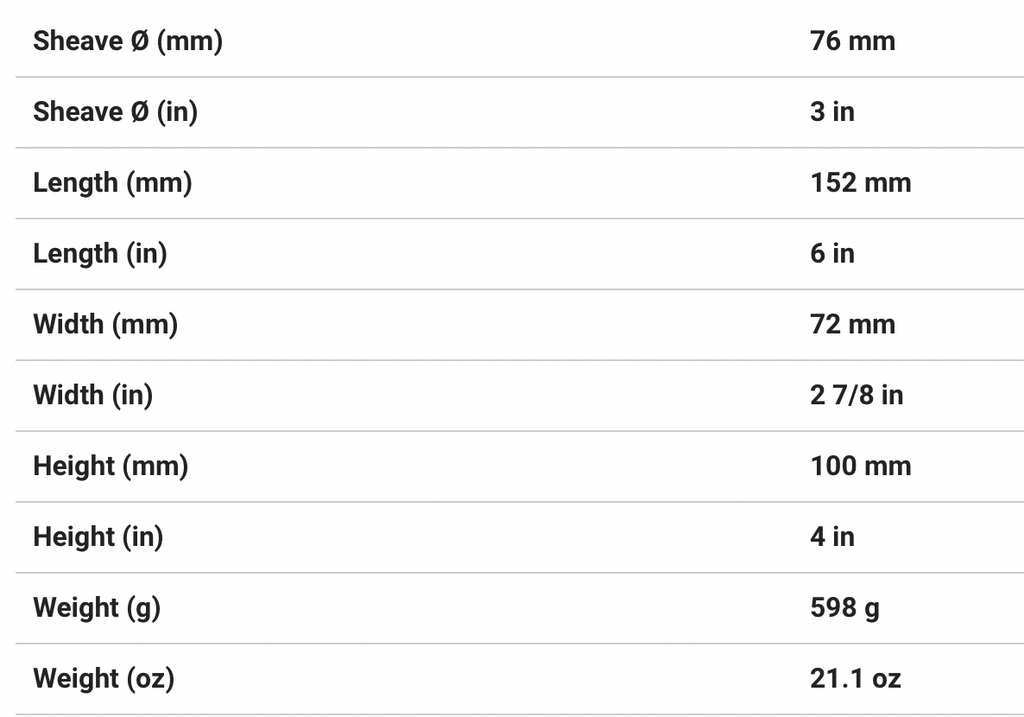Select the 6 in length value
Viewport: 1024px width, 717px height.
click(832, 254)
